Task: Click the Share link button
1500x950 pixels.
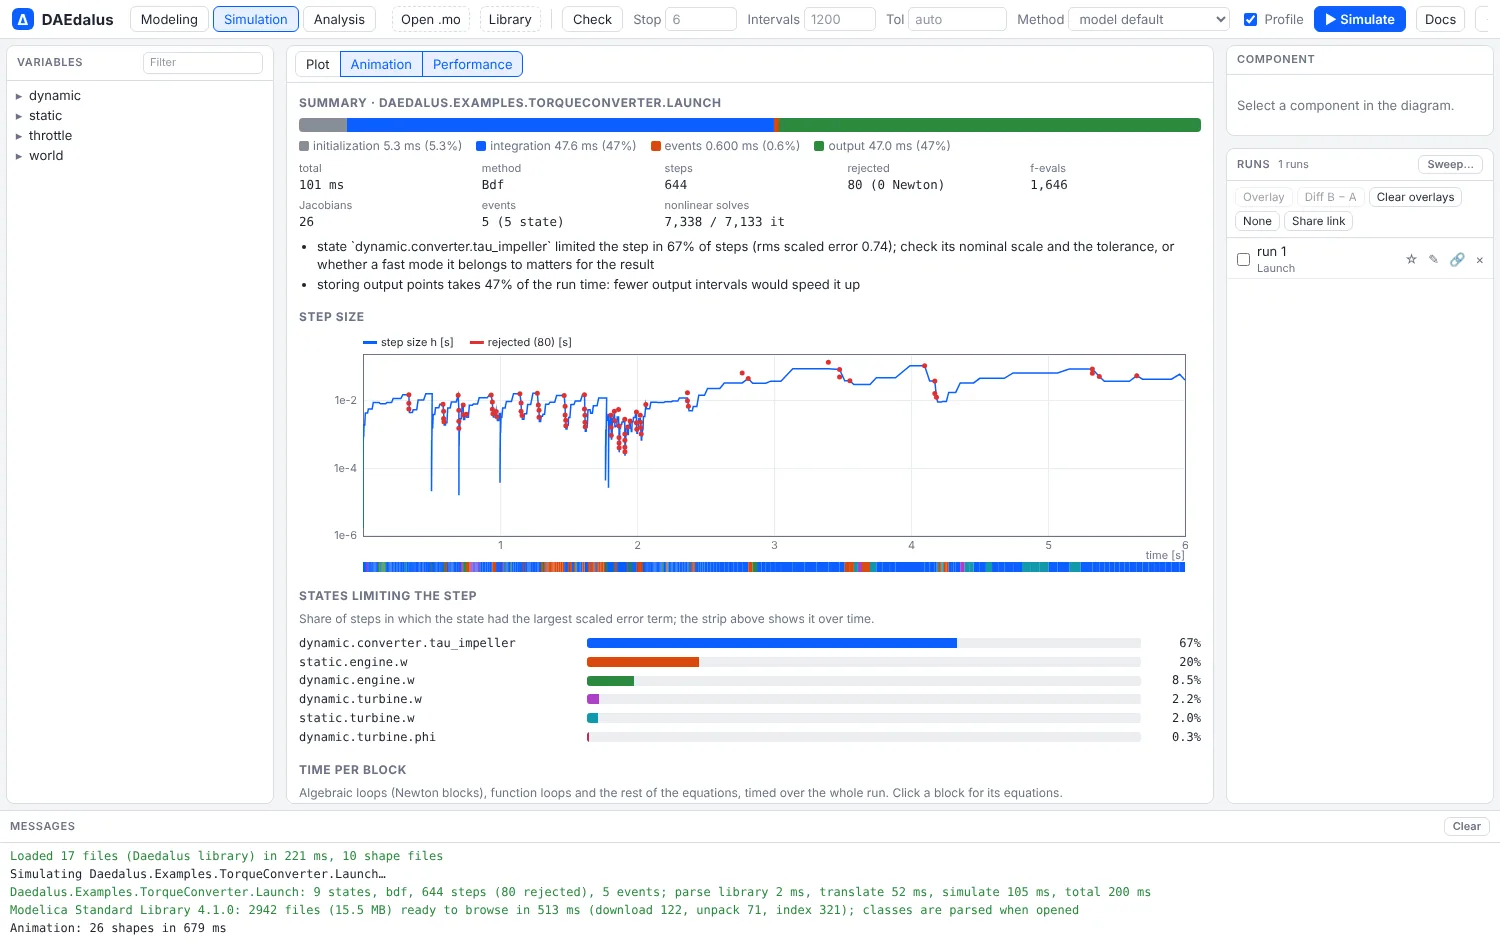Action: click(1318, 221)
